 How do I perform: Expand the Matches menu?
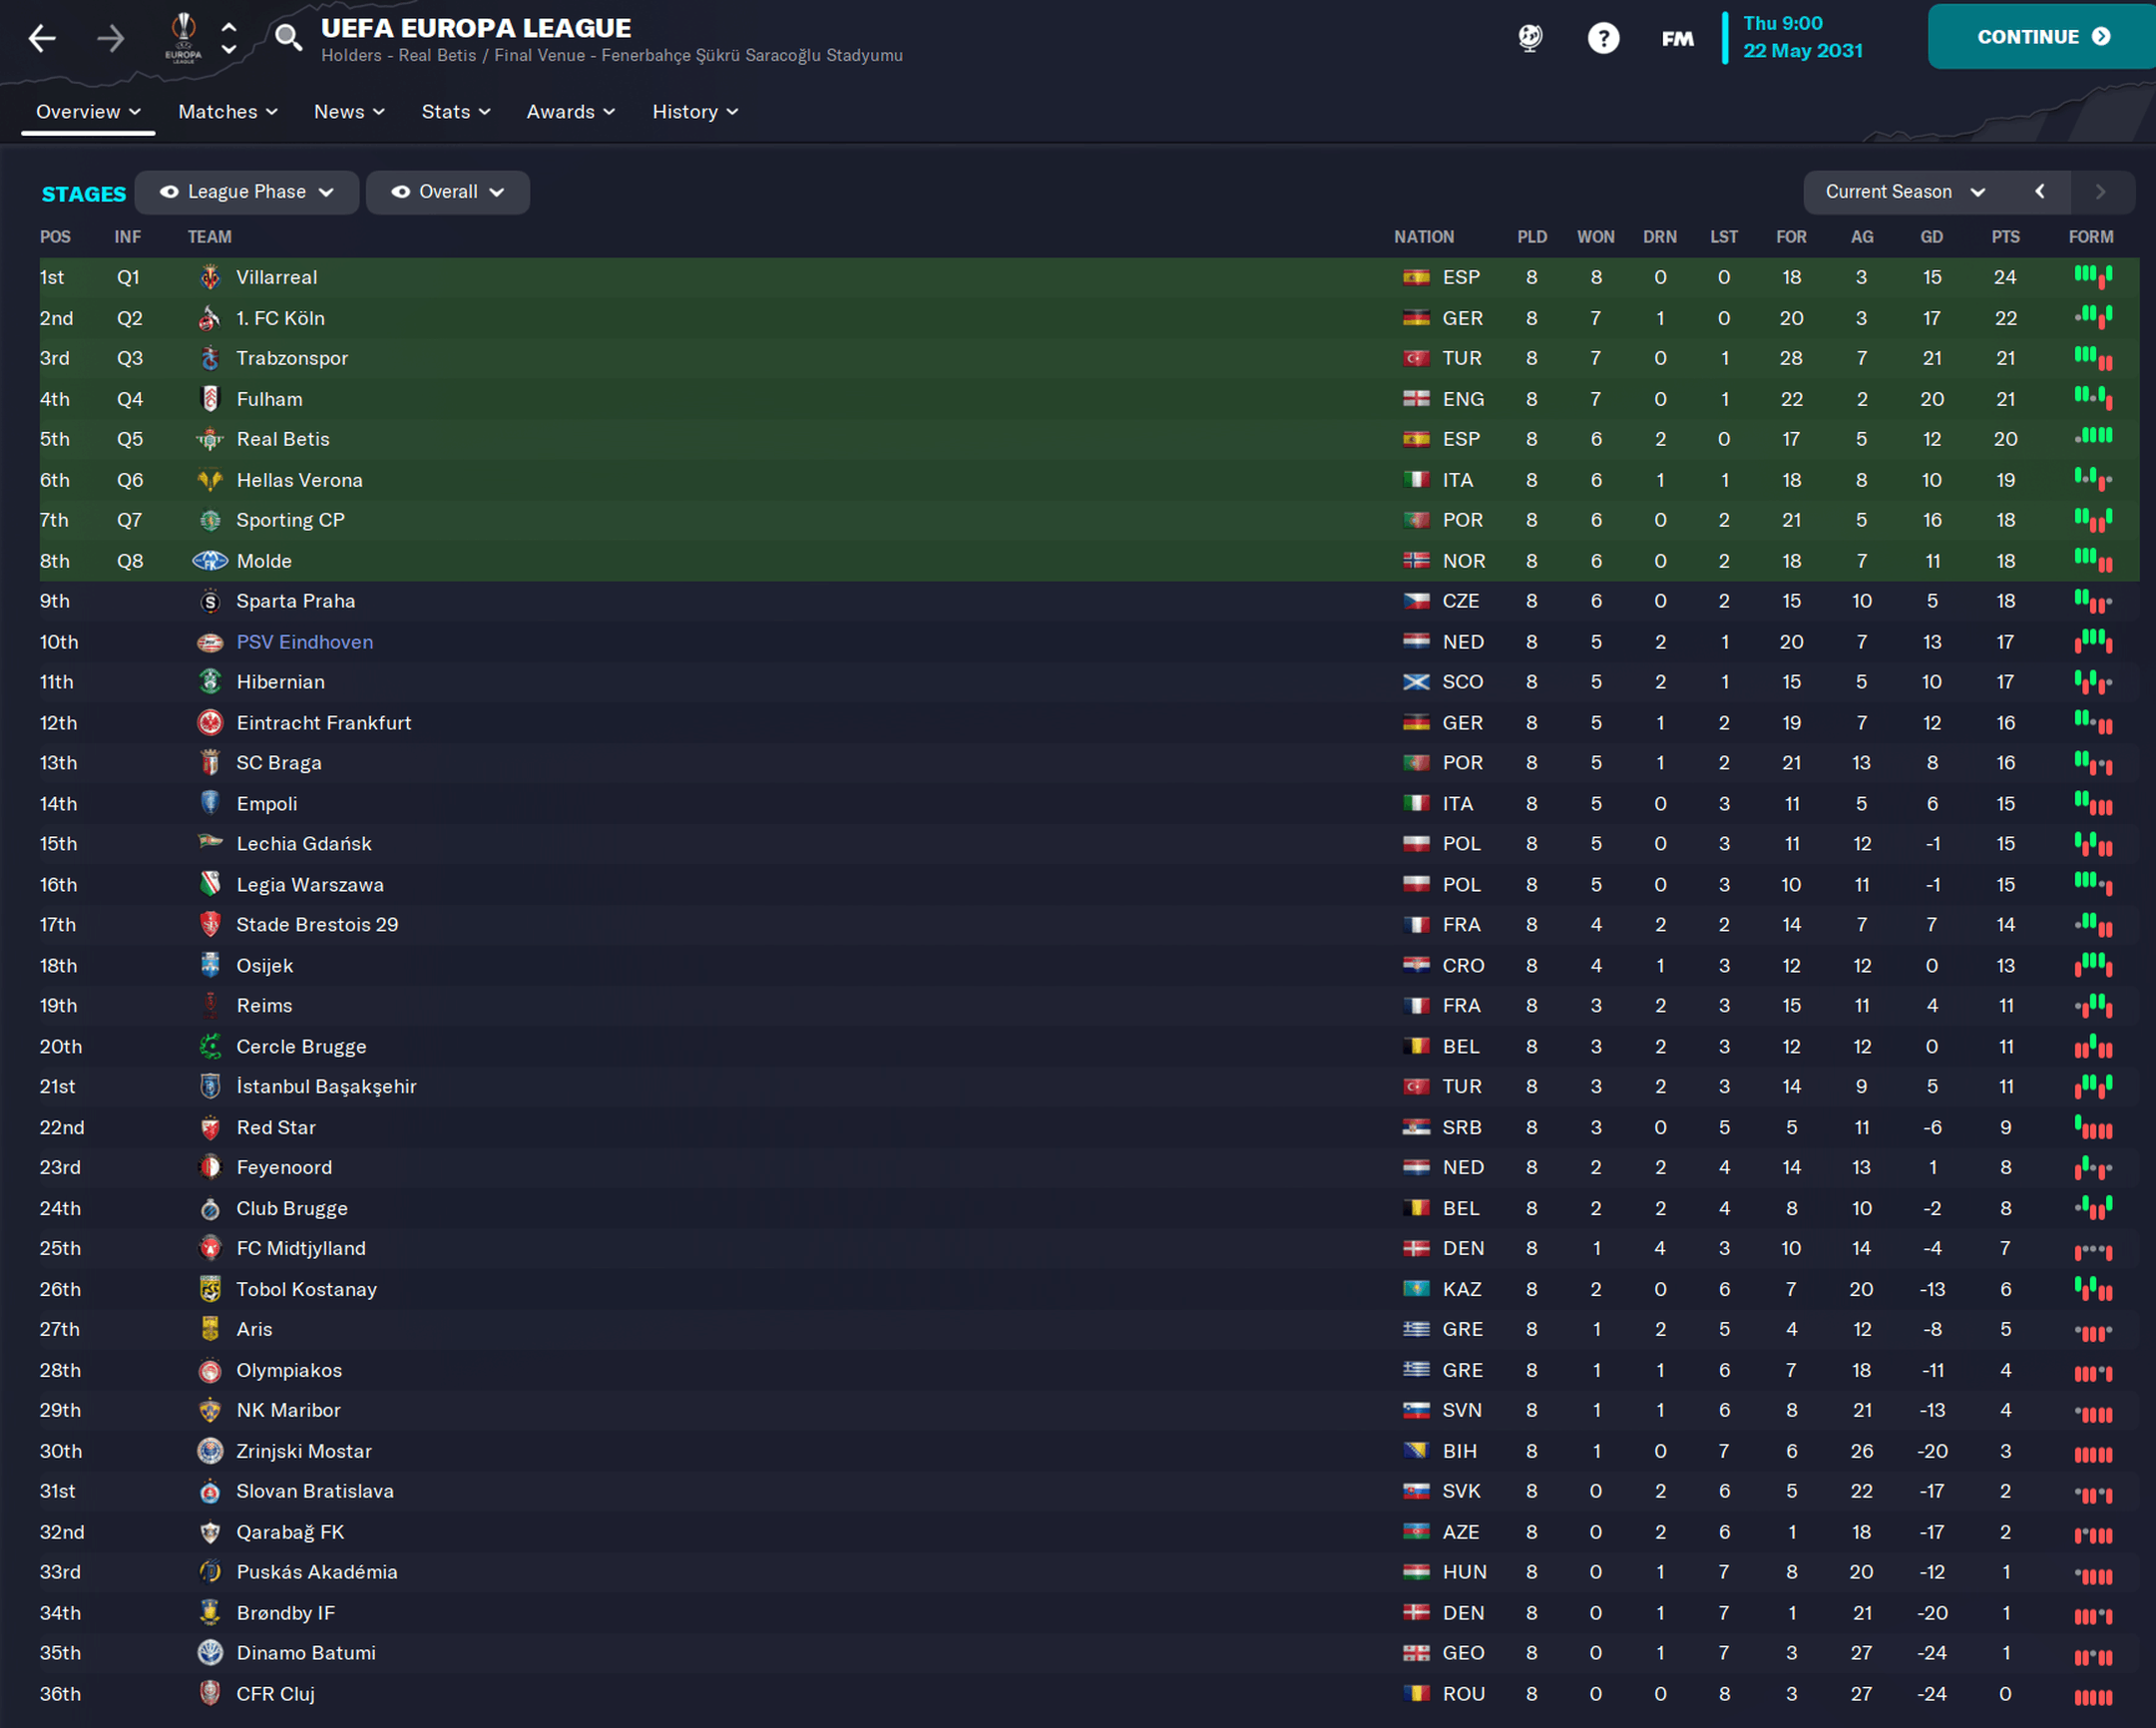click(x=228, y=112)
